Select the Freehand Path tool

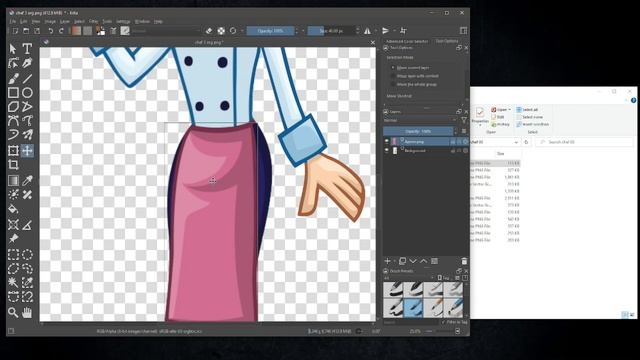[x=27, y=120]
